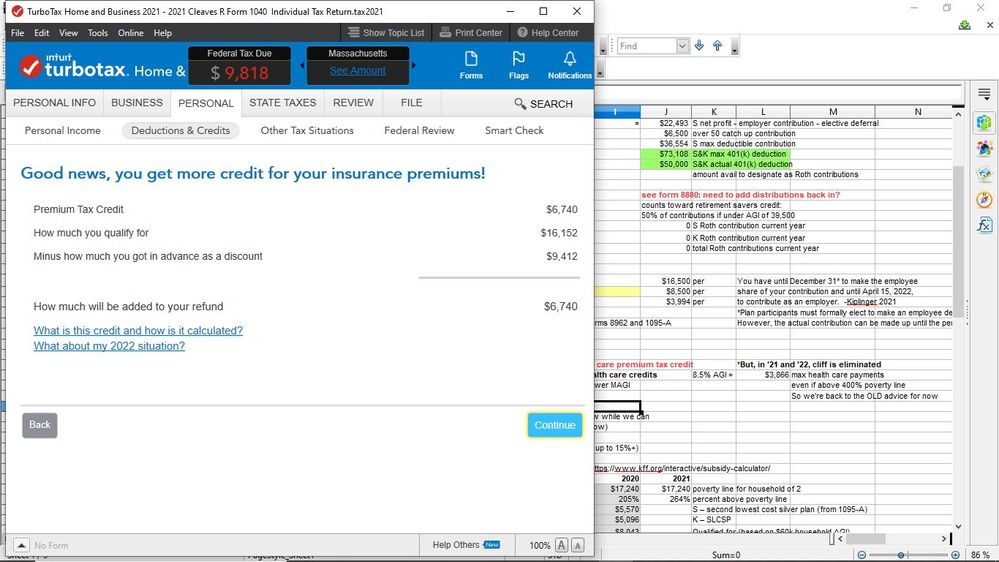Switch to the Review tab
The width and height of the screenshot is (999, 562).
(x=353, y=103)
